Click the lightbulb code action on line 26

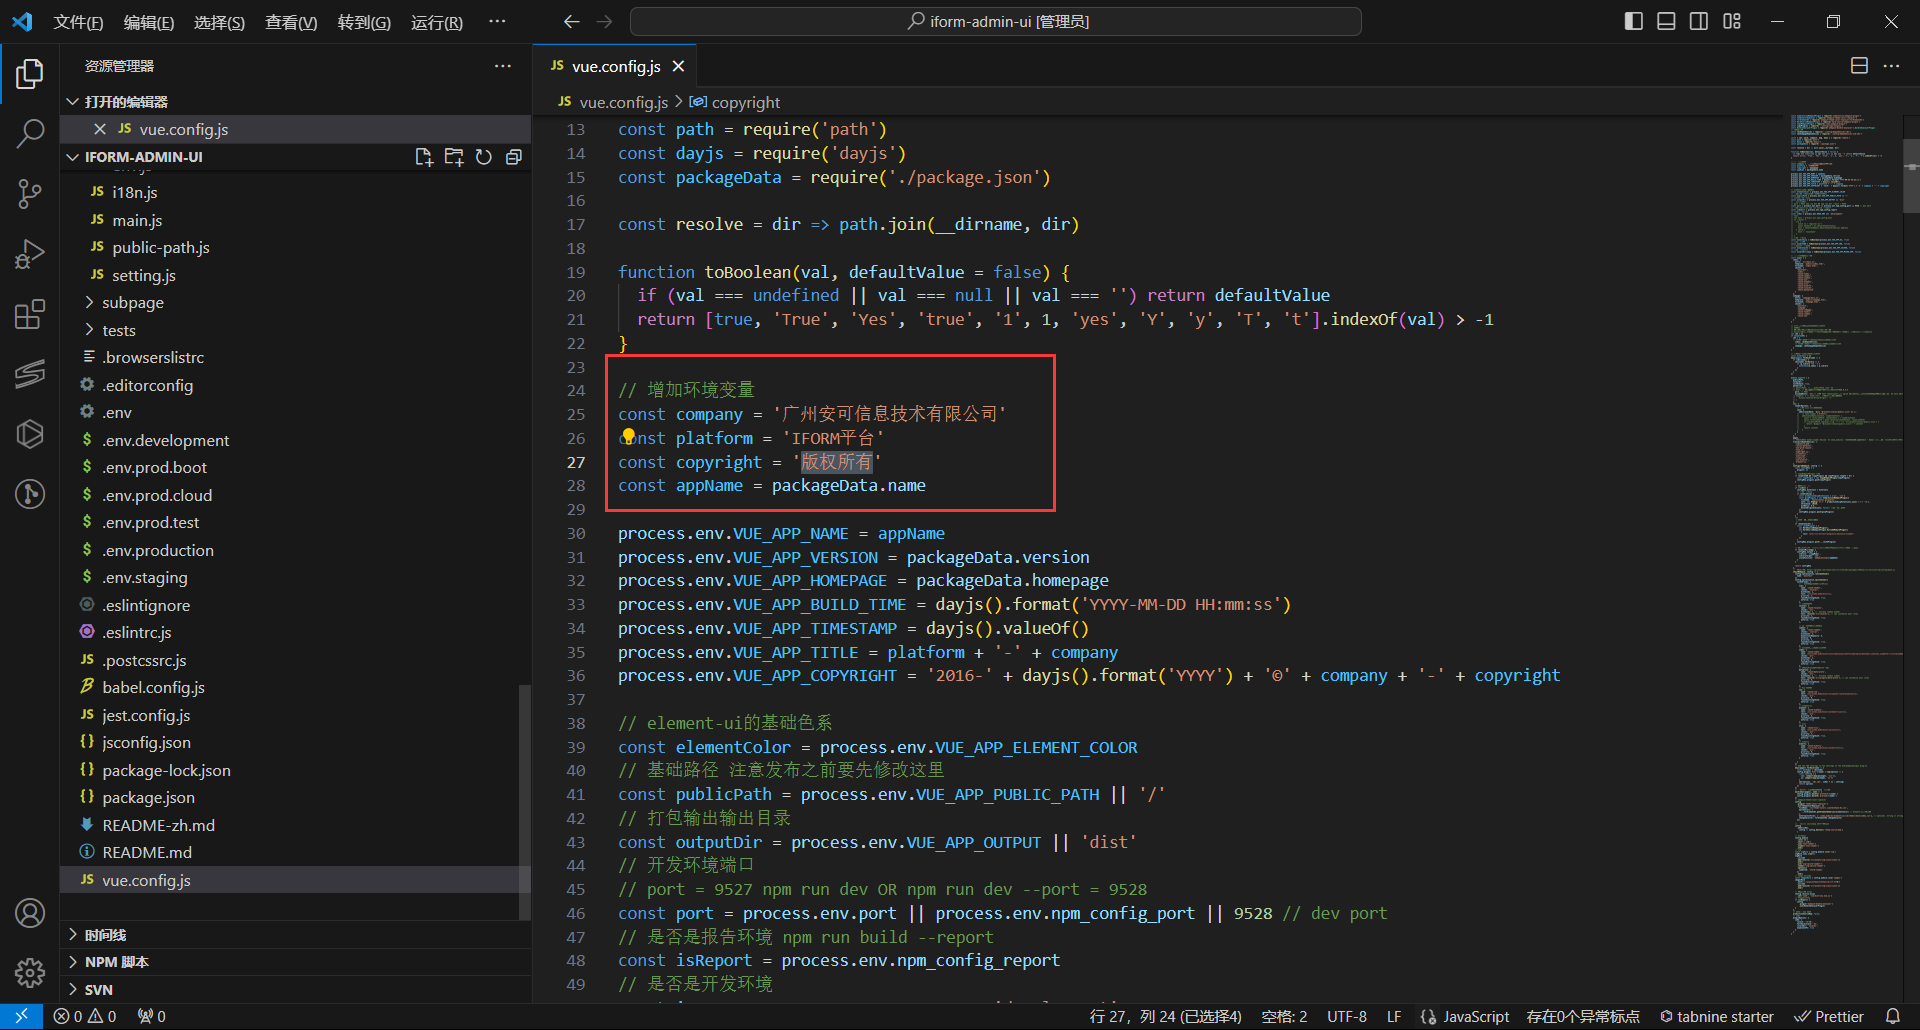pyautogui.click(x=628, y=436)
